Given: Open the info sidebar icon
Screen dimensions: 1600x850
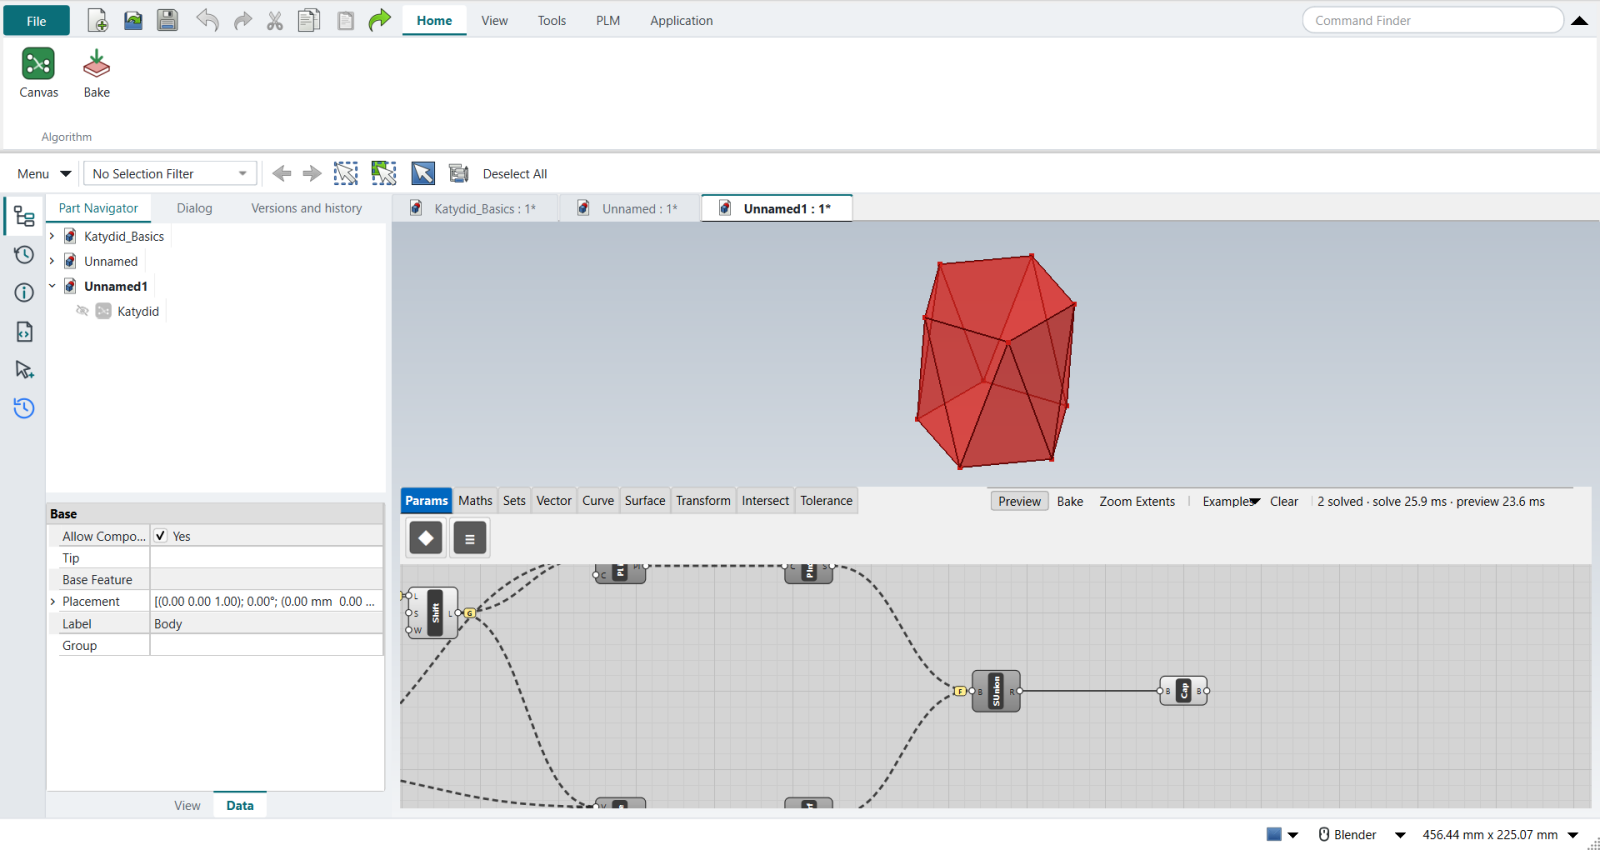Looking at the screenshot, I should click(x=24, y=293).
